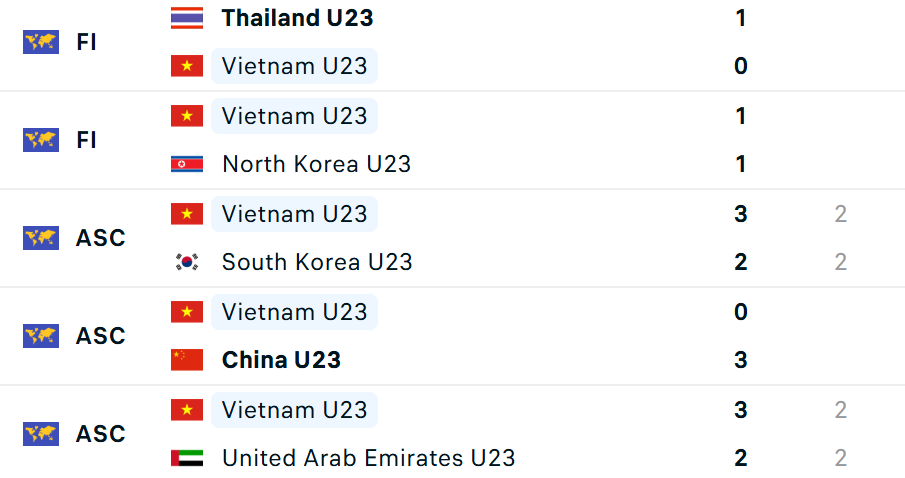The width and height of the screenshot is (905, 478).
Task: Click Vietnam U23 in the Thailand match
Action: coord(295,67)
